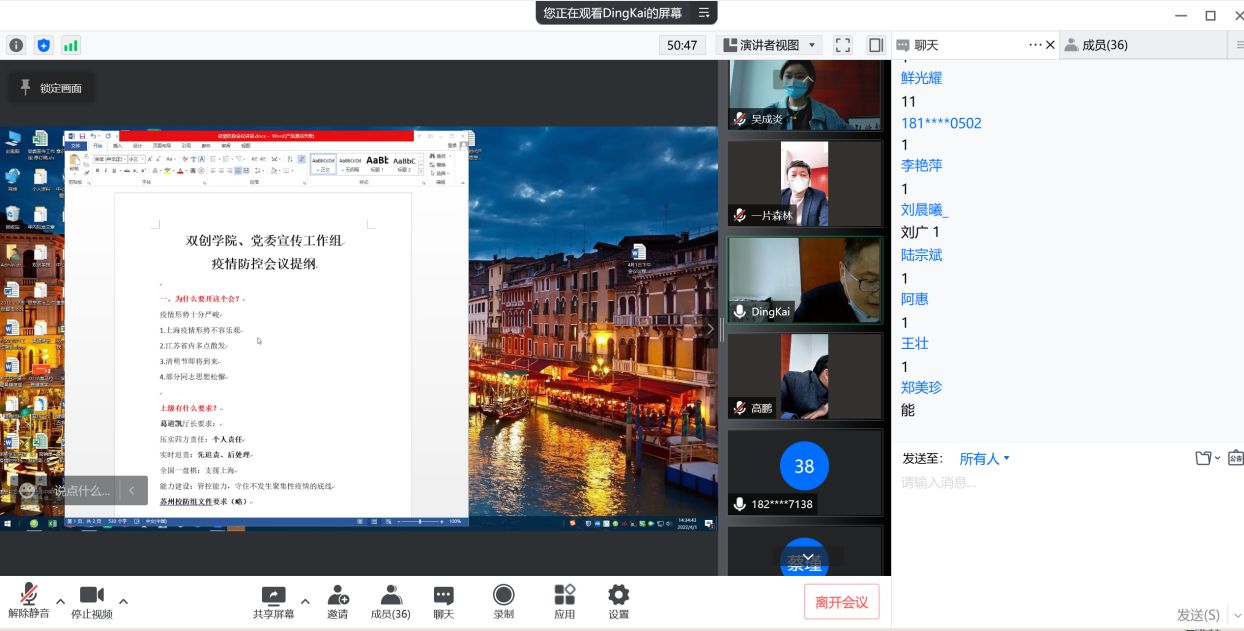
Task: Select DingKai's video thumbnail
Action: 804,280
